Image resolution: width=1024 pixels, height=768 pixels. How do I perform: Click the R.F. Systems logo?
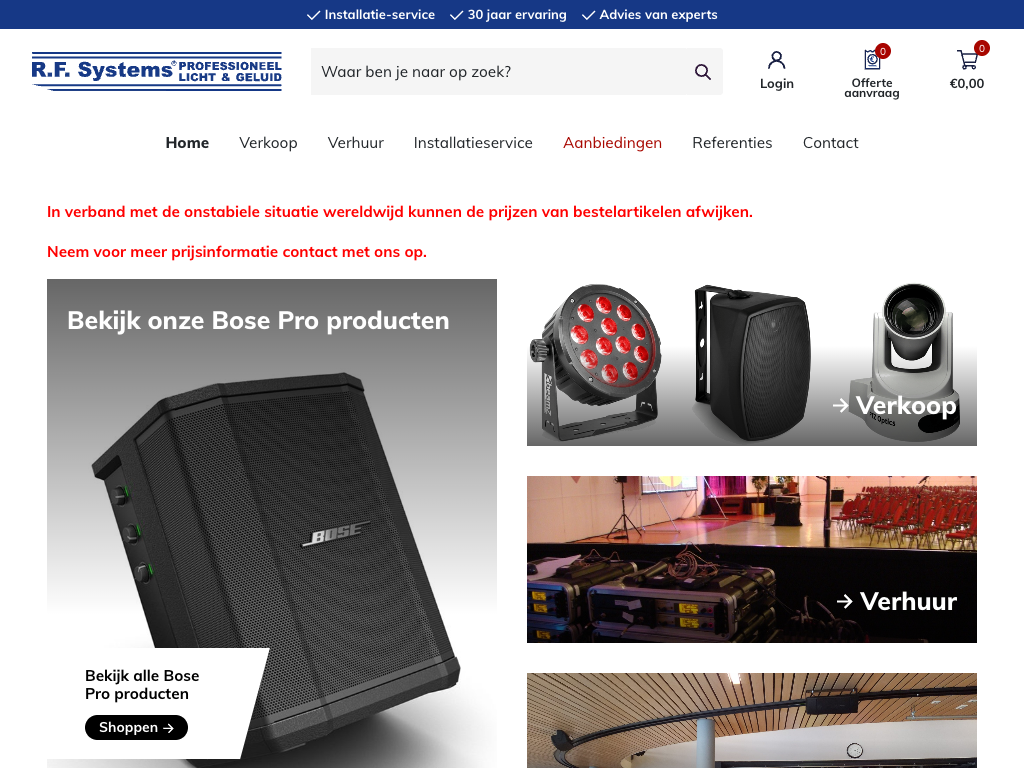pos(157,71)
